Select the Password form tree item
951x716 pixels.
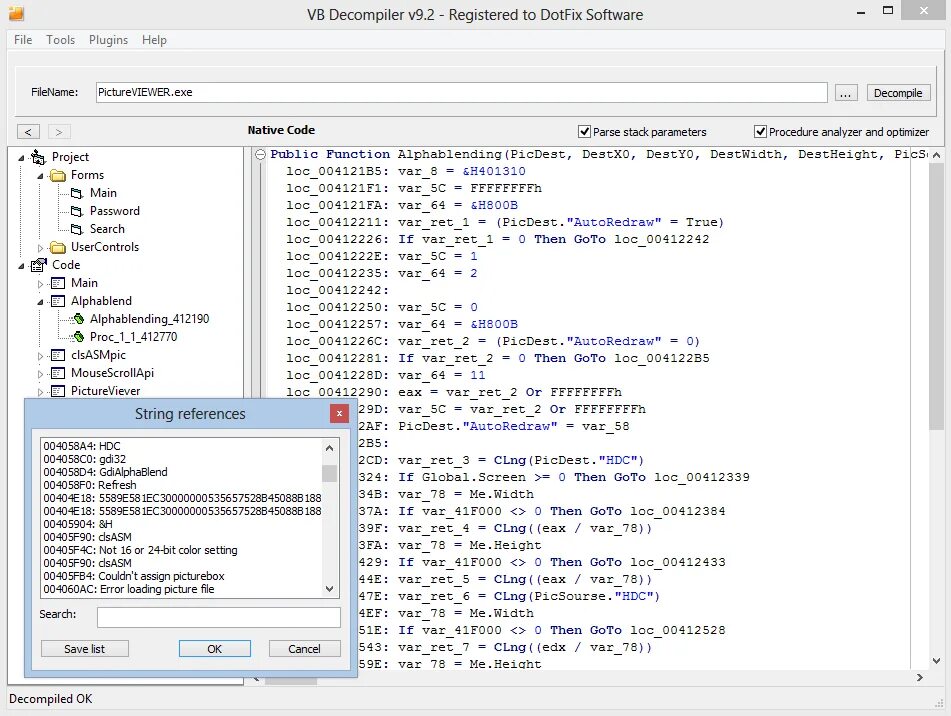pos(115,211)
